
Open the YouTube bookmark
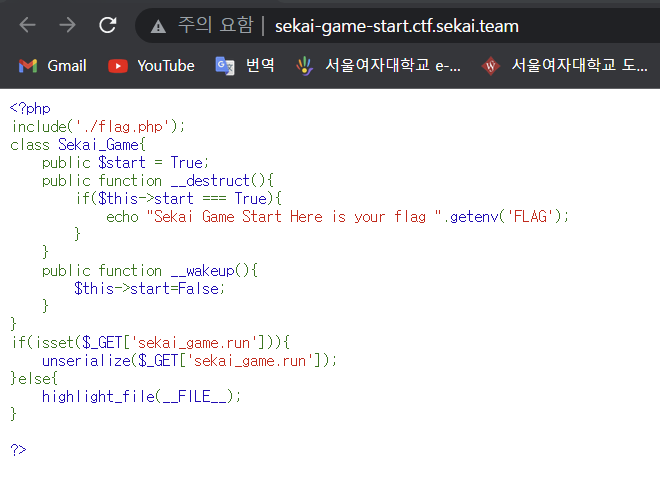coord(151,66)
